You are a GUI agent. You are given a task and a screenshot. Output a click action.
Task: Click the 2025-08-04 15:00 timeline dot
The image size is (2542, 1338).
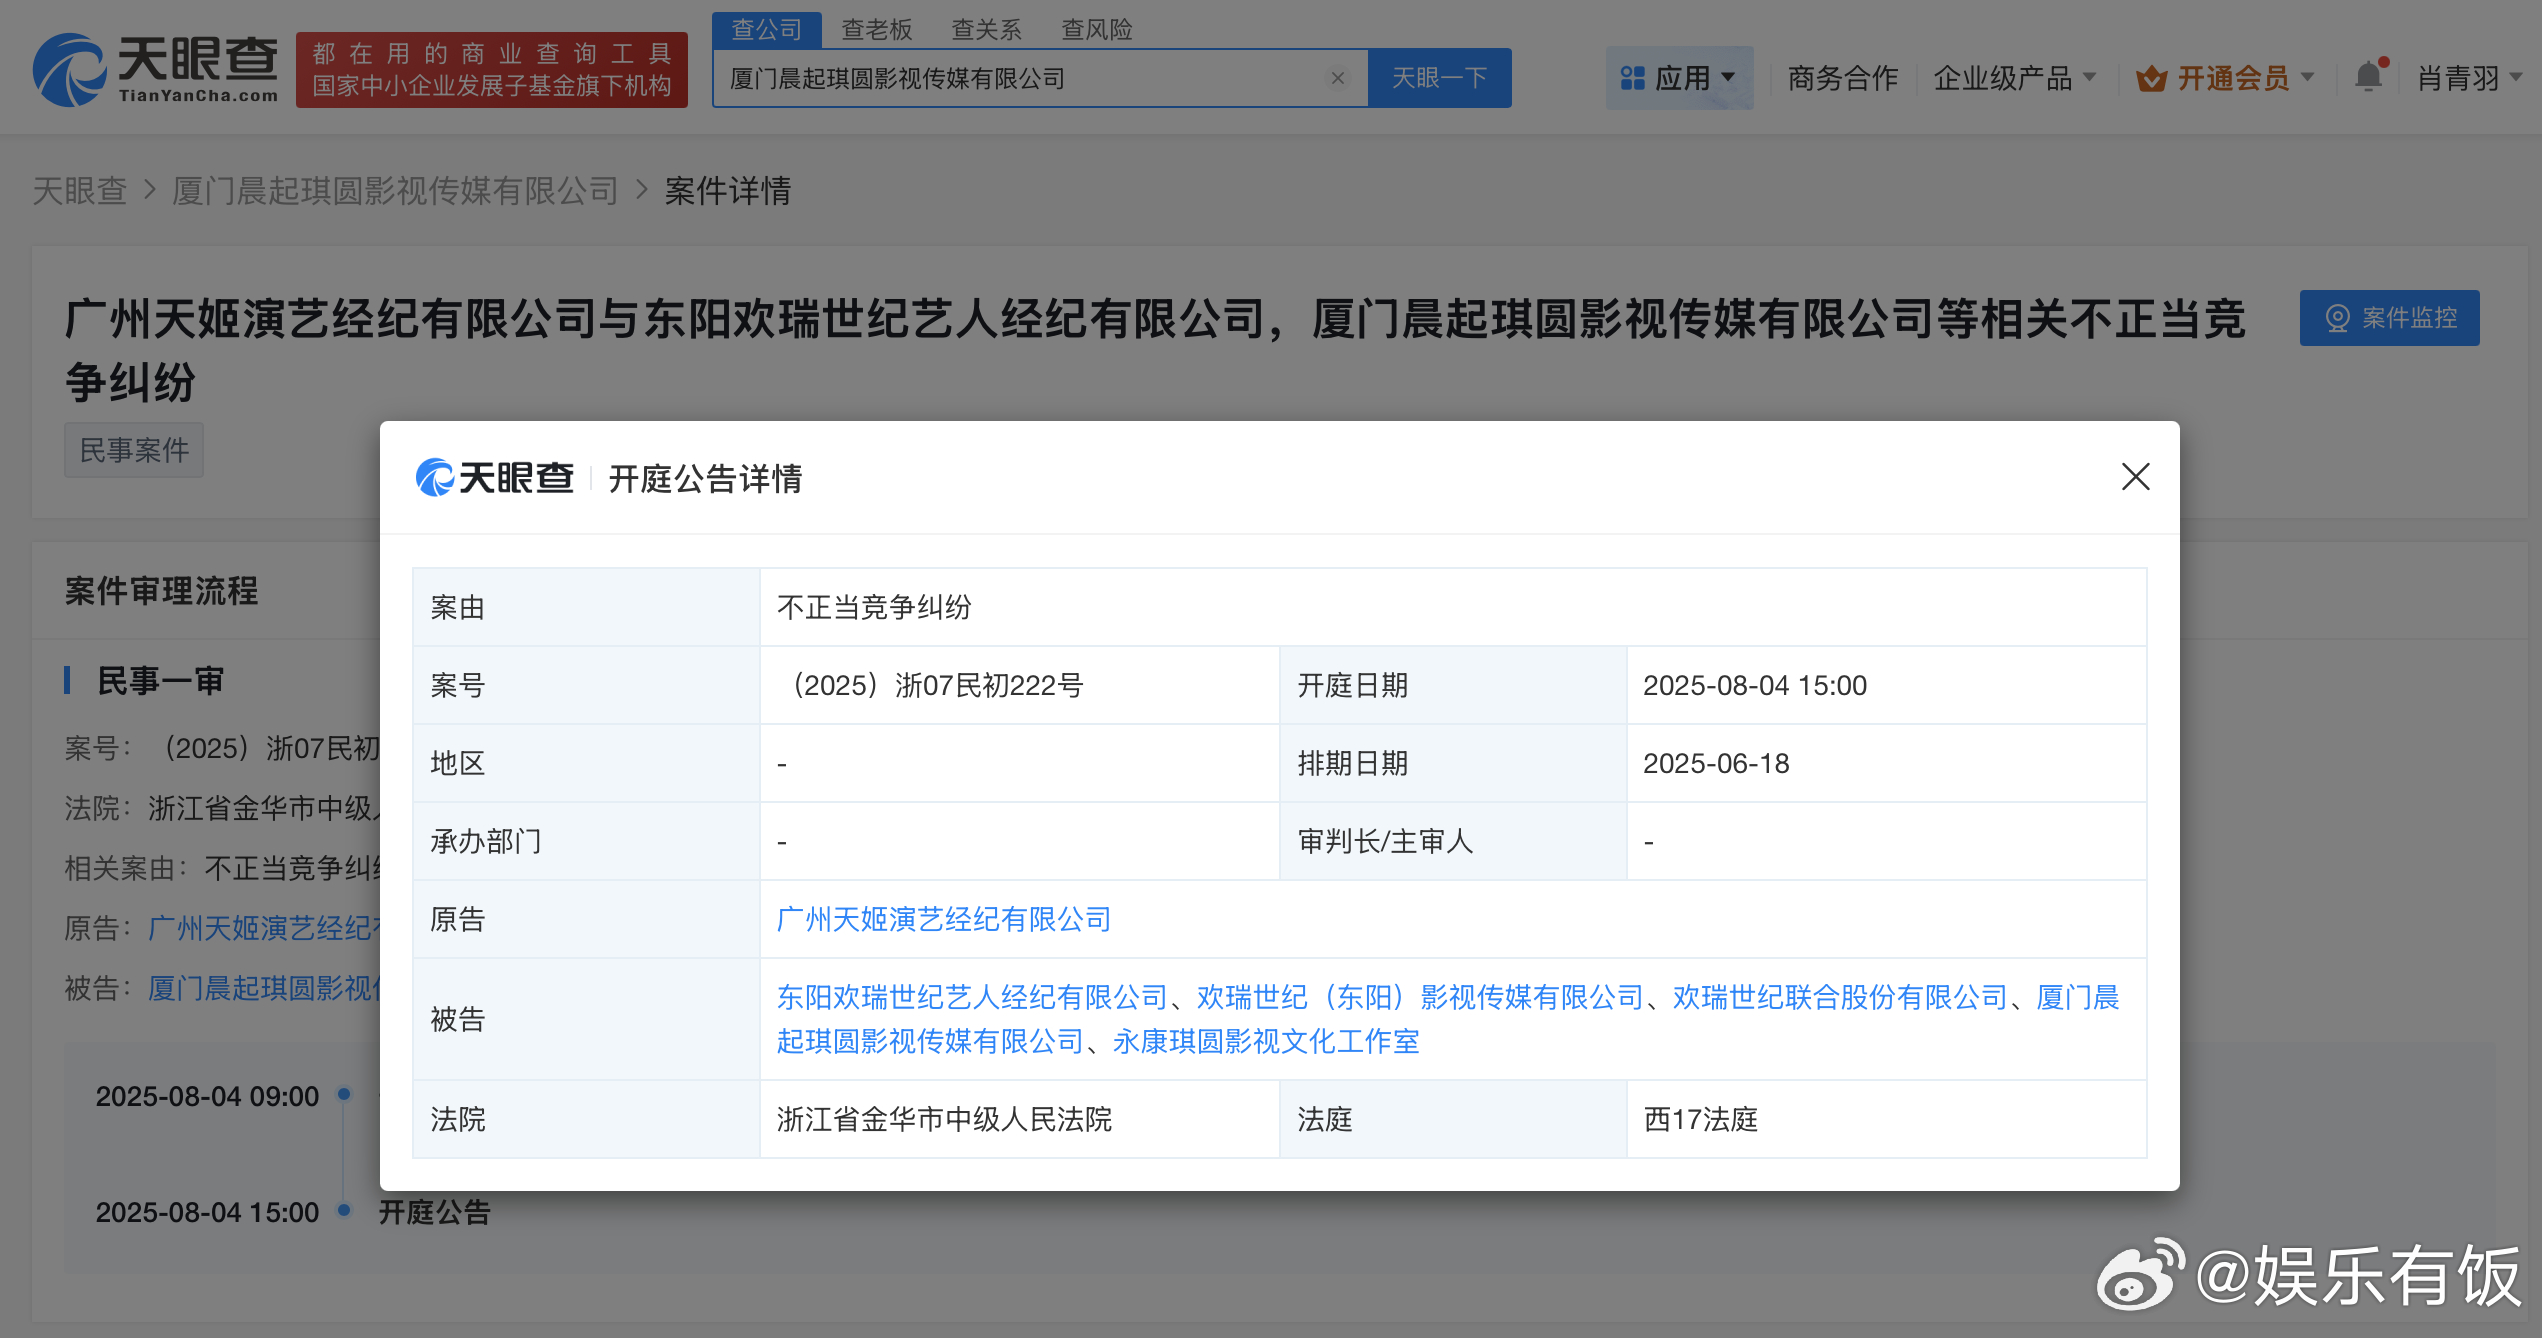[344, 1210]
